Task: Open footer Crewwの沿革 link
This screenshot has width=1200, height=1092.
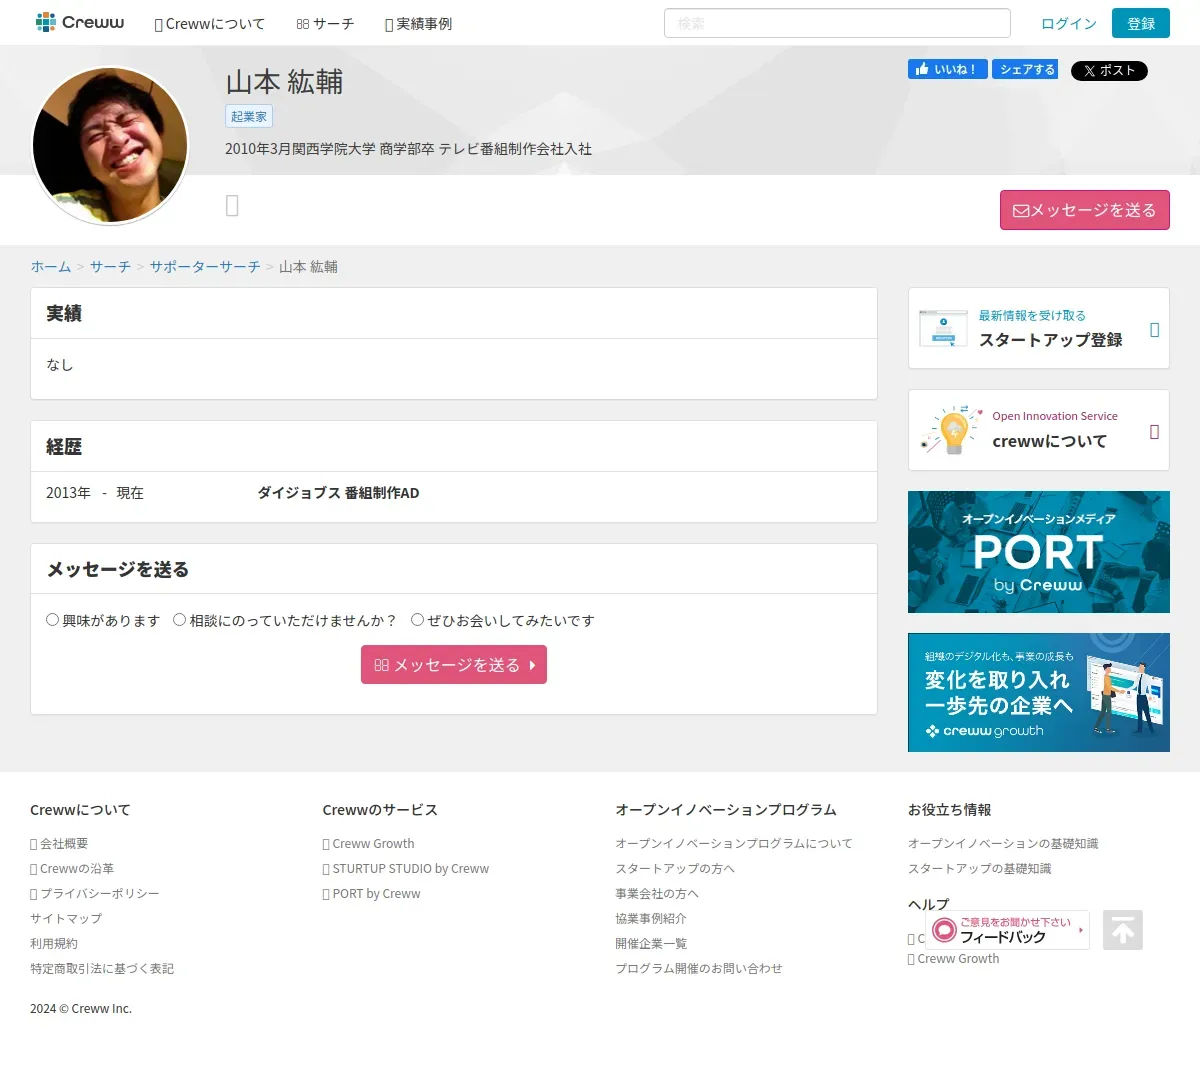Action: pyautogui.click(x=72, y=869)
